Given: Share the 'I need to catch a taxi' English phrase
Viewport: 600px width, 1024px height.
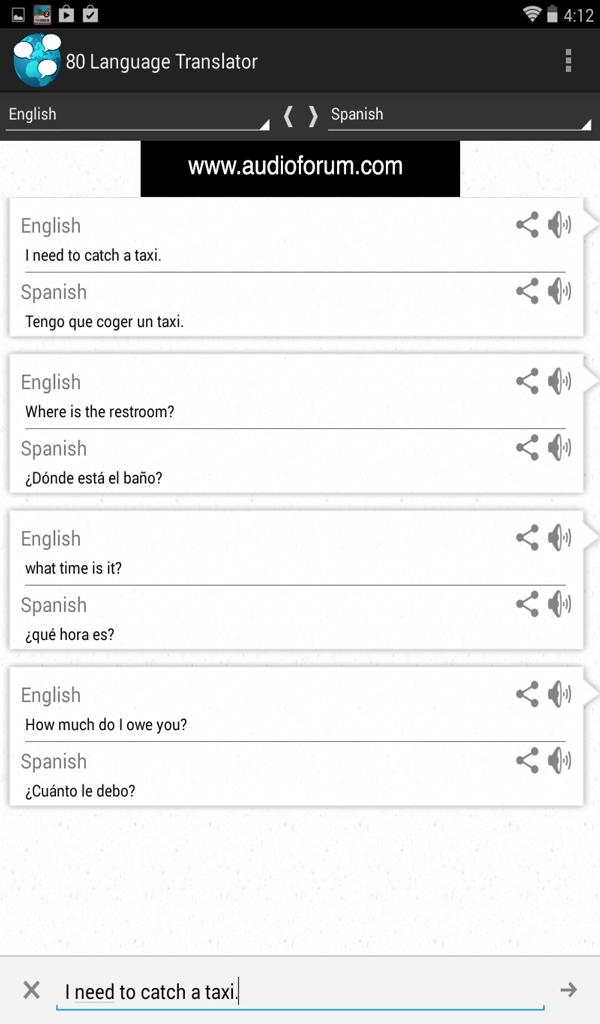Looking at the screenshot, I should click(527, 225).
